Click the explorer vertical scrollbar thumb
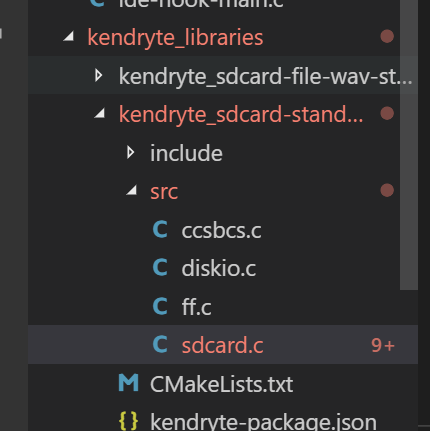 coord(409,143)
